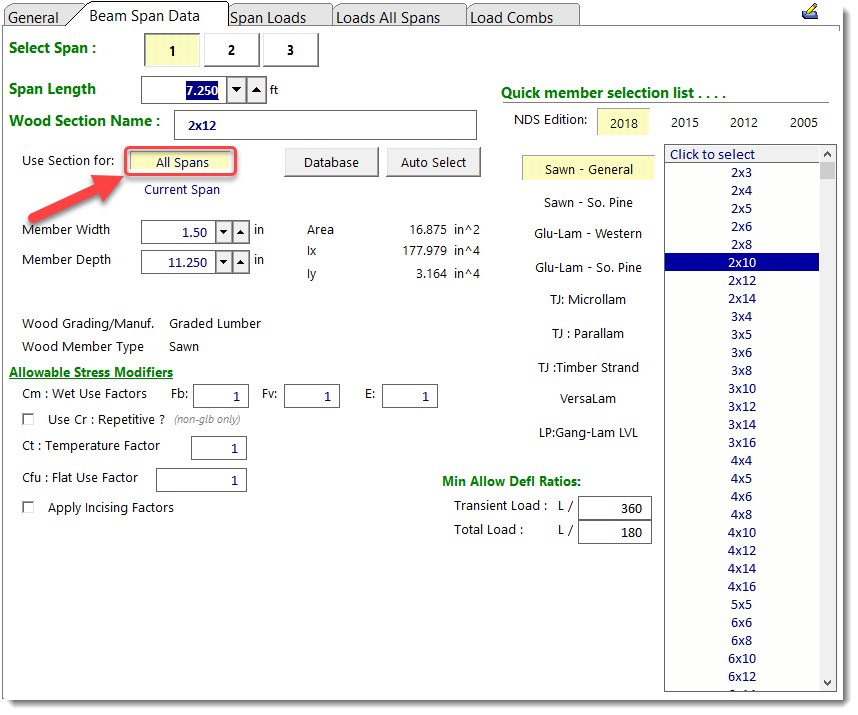Image resolution: width=858 pixels, height=715 pixels.
Task: Open the wood section Database
Action: pyautogui.click(x=331, y=163)
